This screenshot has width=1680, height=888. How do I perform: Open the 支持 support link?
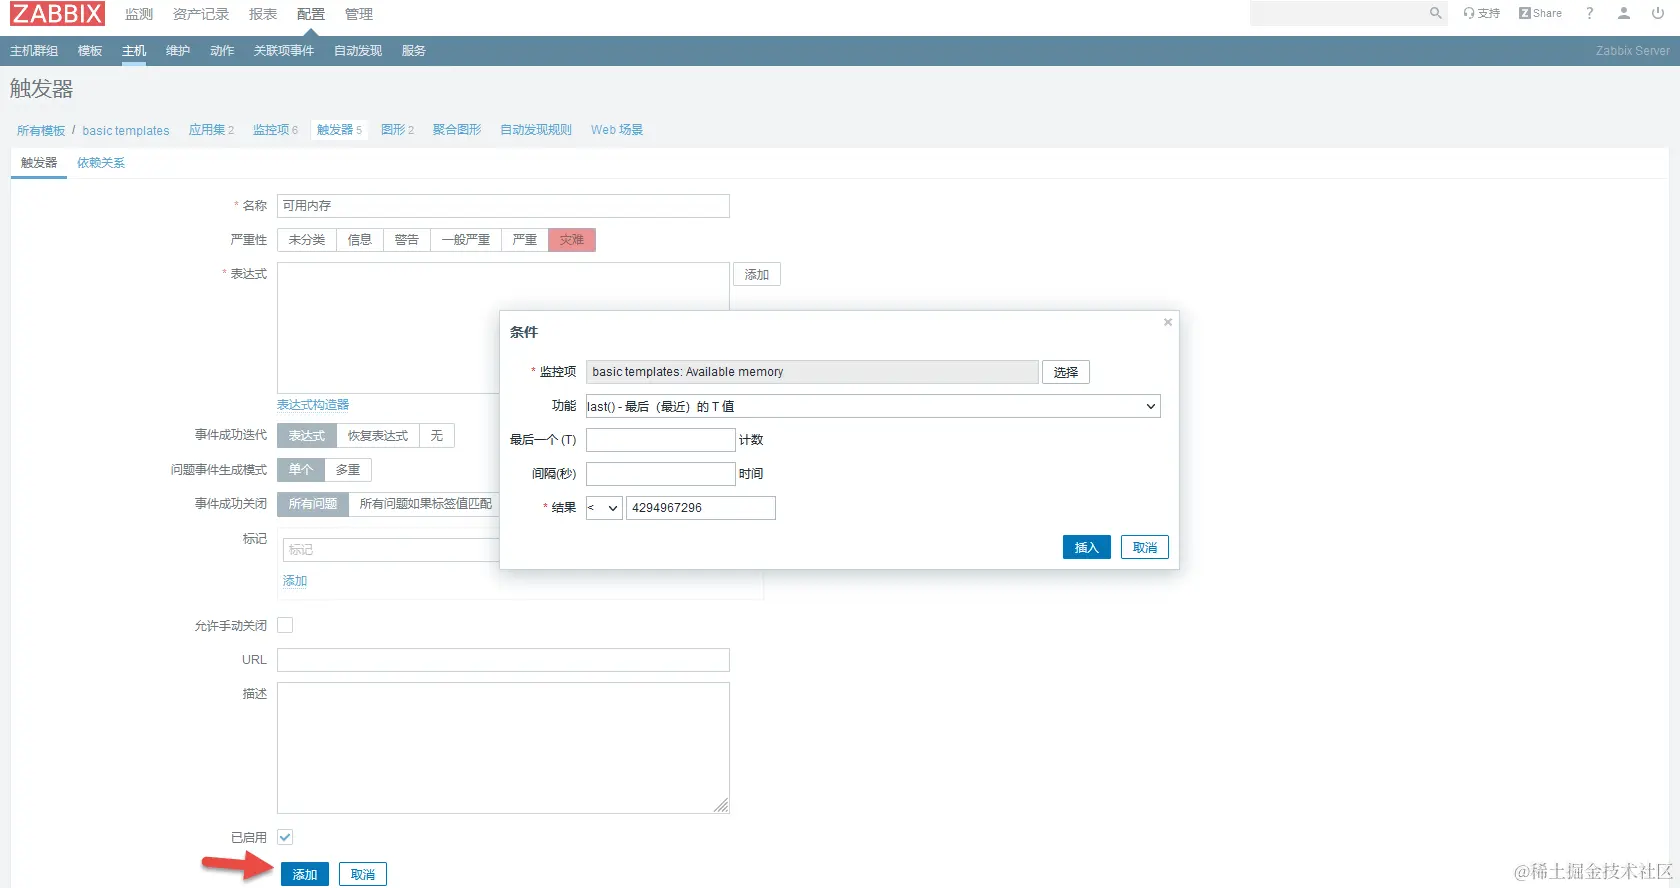pos(1482,13)
